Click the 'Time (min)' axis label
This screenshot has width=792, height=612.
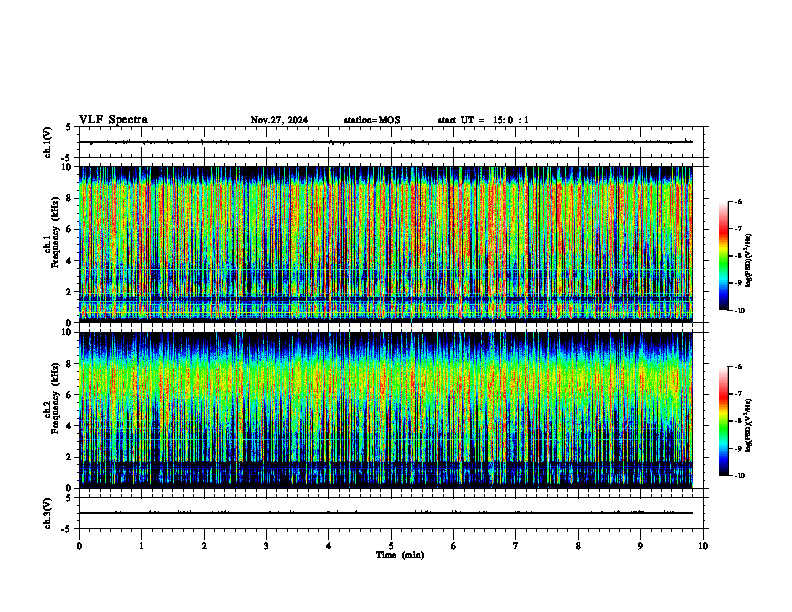click(x=400, y=555)
